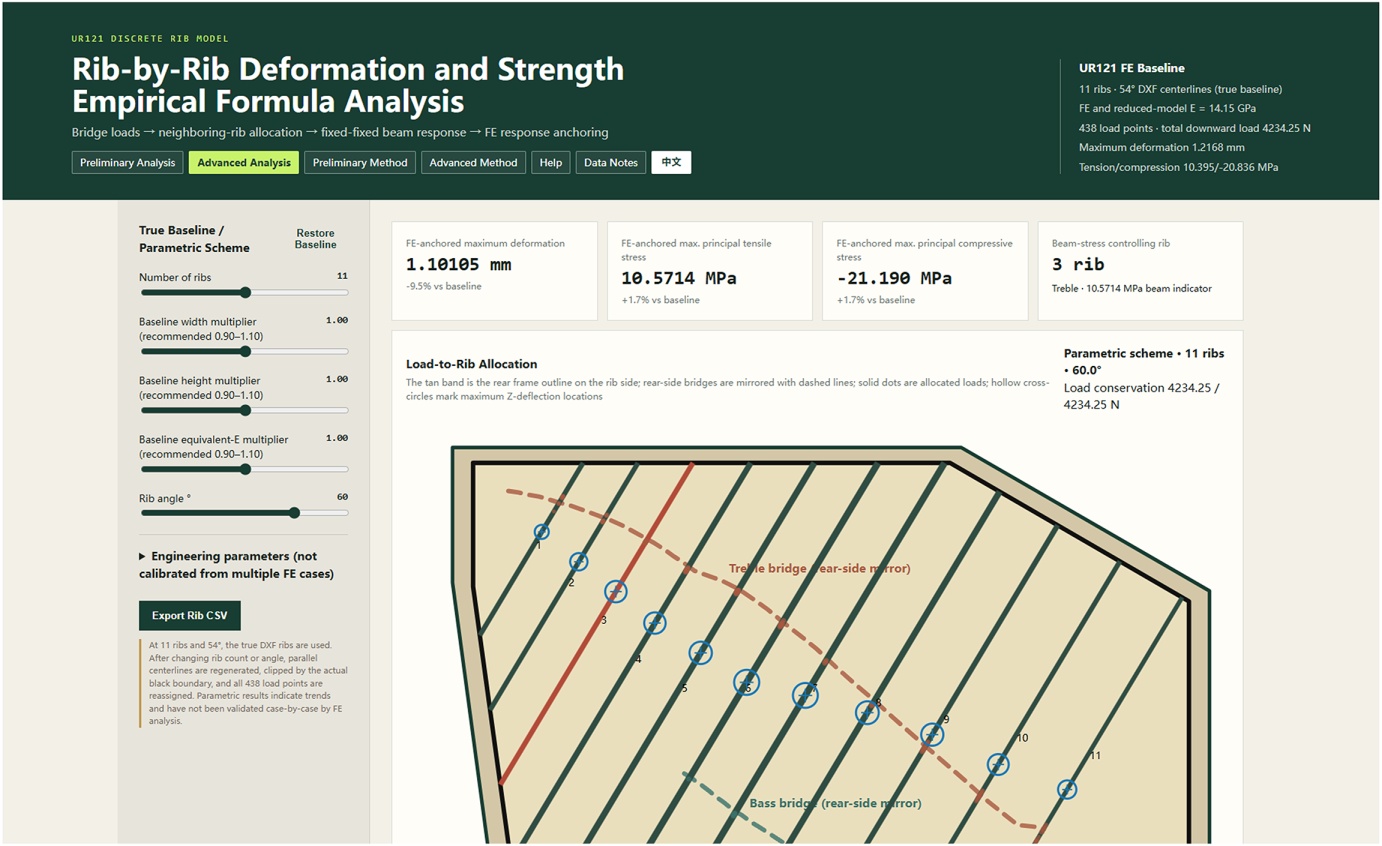Click the Rib angle slider handle
Screen dimensions: 1382x846
294,513
